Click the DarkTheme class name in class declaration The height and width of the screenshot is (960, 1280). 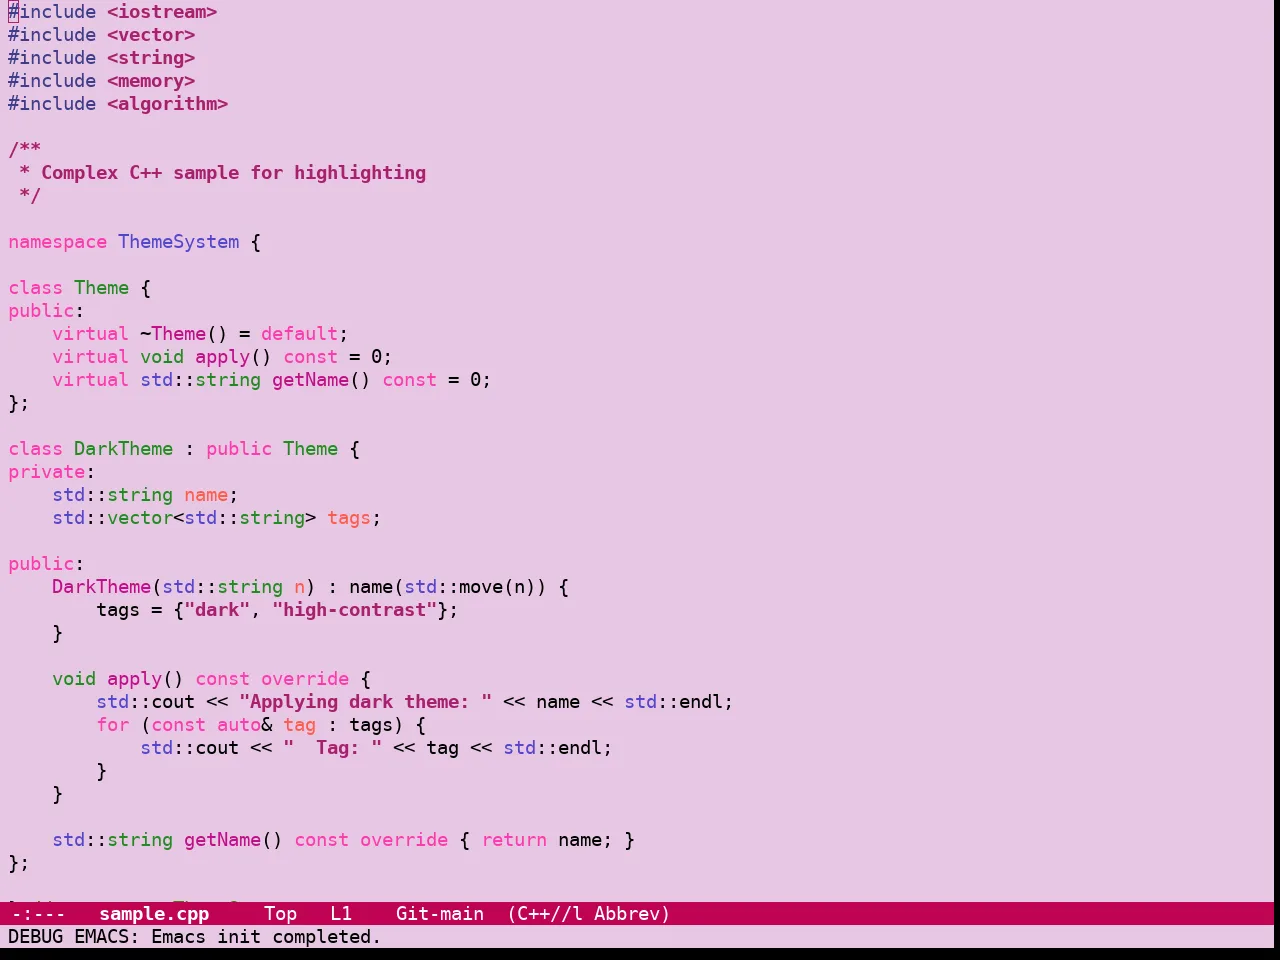(124, 449)
